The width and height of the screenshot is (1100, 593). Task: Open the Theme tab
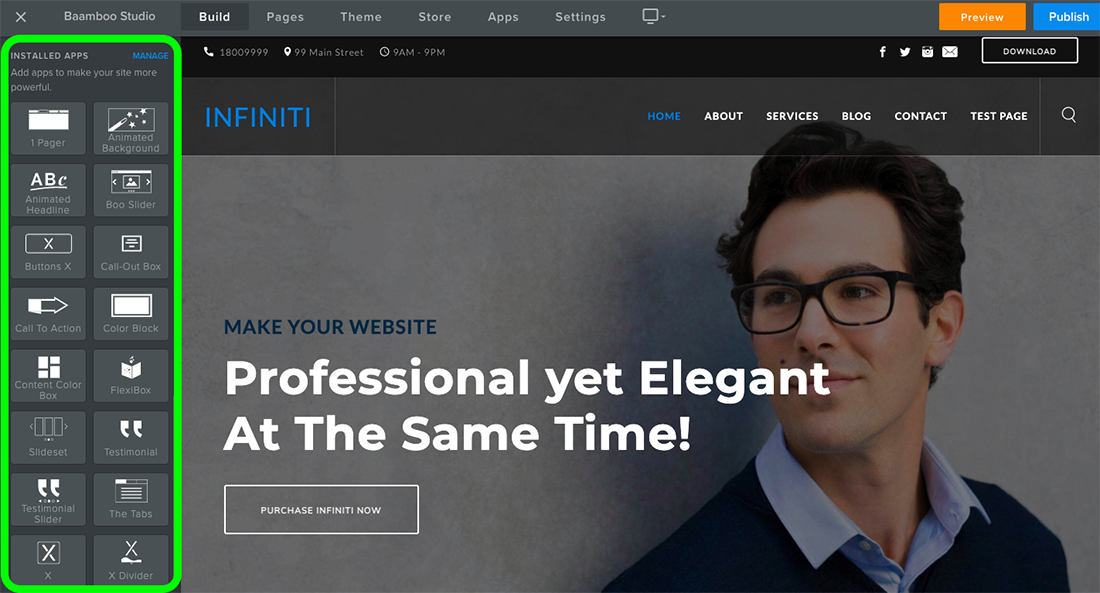click(361, 17)
